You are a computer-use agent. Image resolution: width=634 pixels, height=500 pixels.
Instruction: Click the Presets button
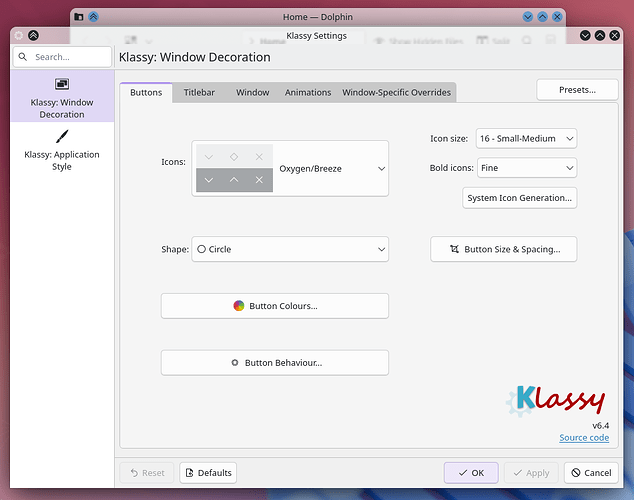click(577, 90)
